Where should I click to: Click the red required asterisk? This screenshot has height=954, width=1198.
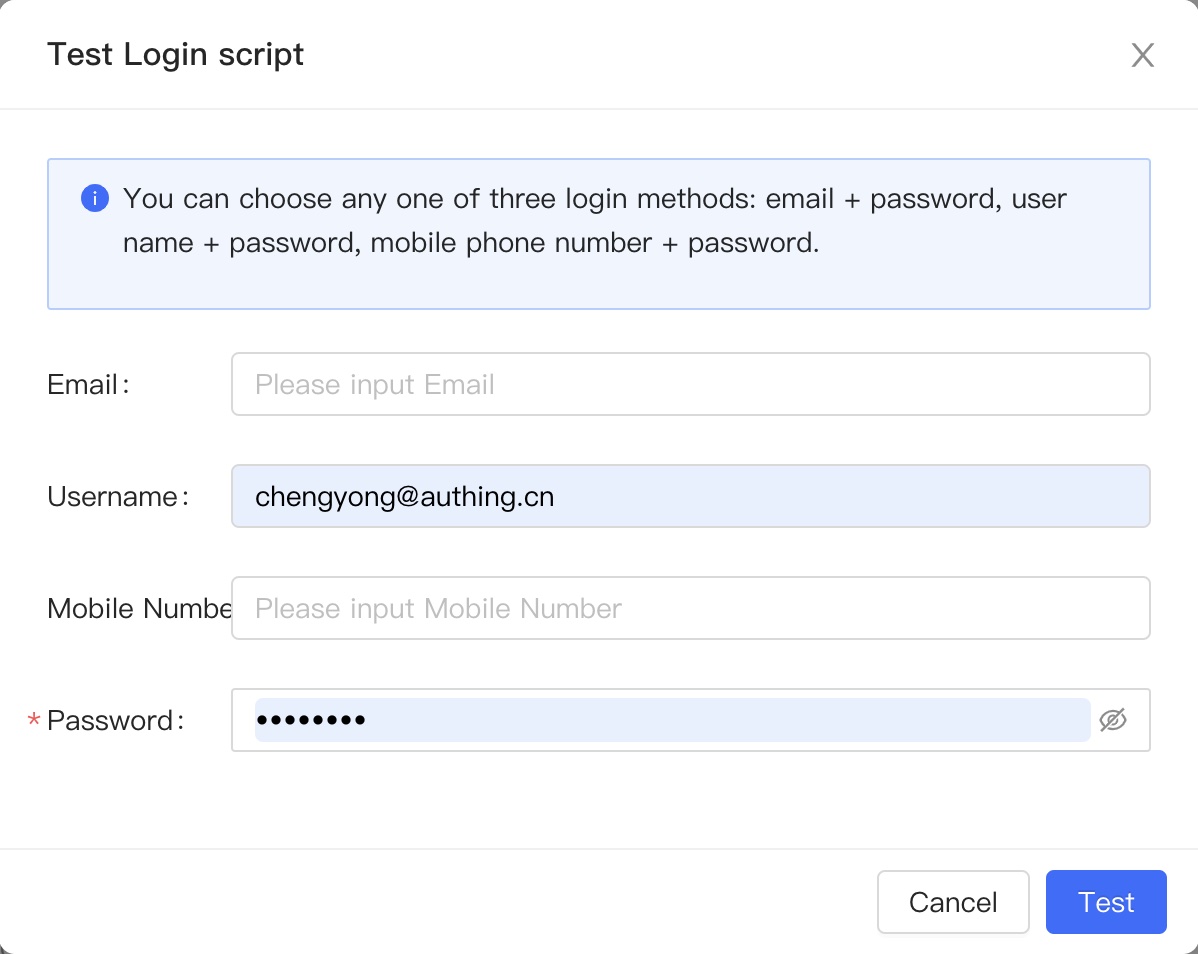[34, 721]
